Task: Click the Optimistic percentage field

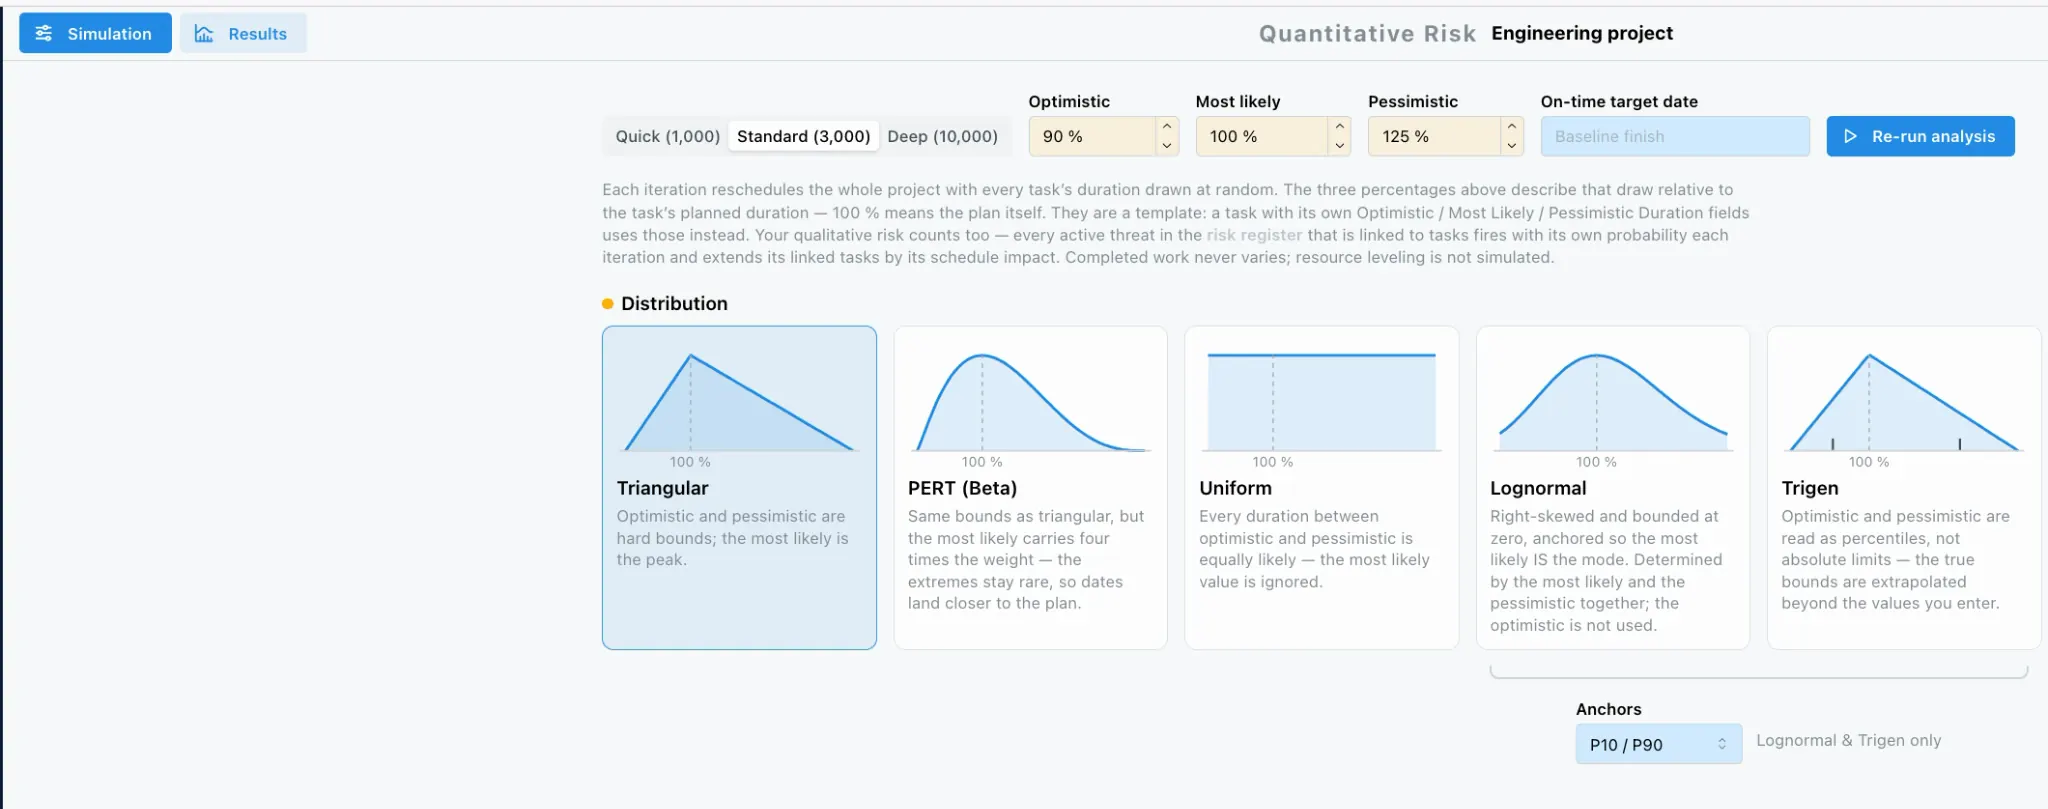Action: [1091, 136]
